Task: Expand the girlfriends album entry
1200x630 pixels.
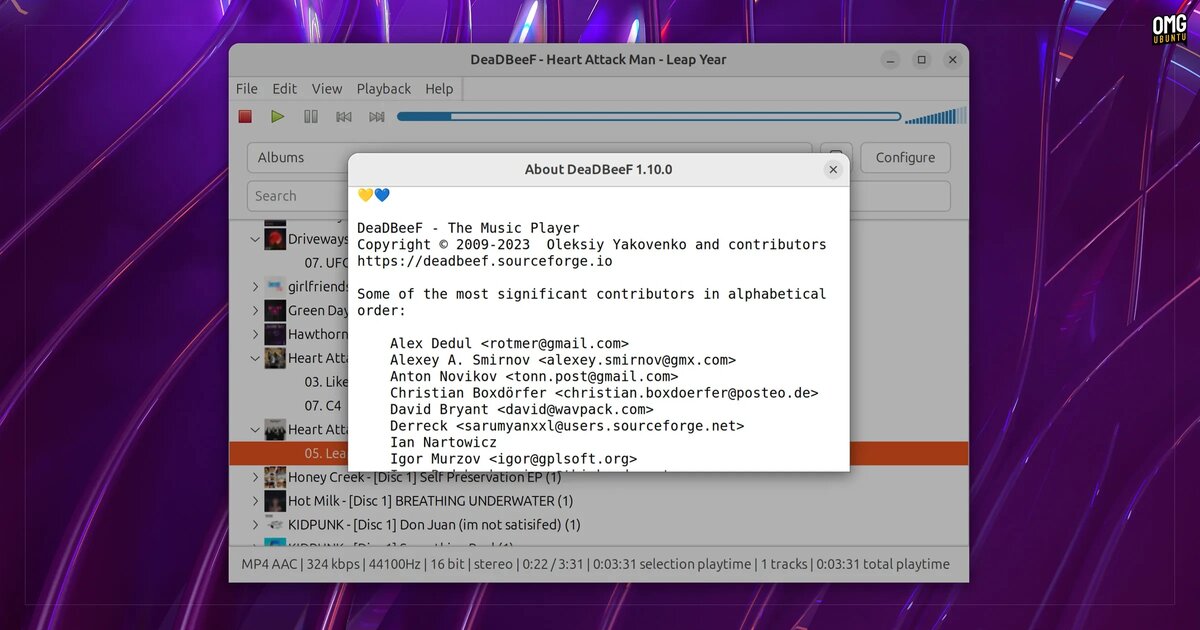Action: [255, 286]
